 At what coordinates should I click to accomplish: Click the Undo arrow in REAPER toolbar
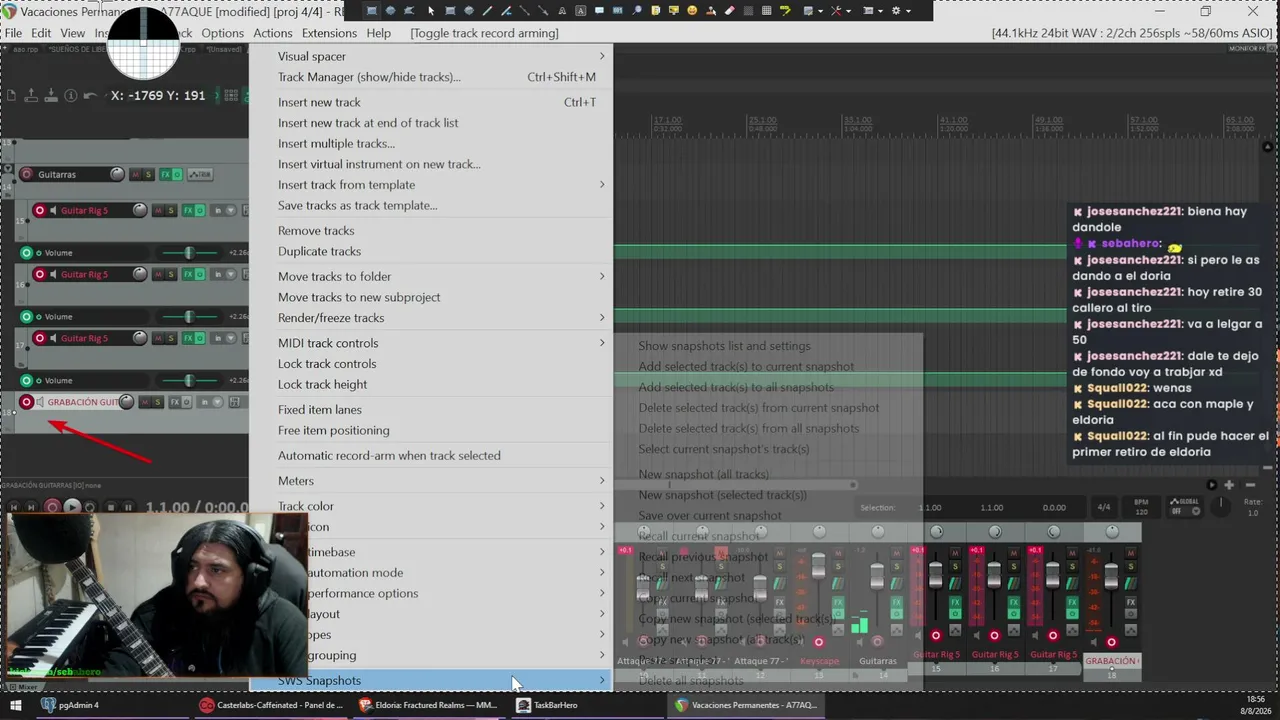click(x=91, y=95)
